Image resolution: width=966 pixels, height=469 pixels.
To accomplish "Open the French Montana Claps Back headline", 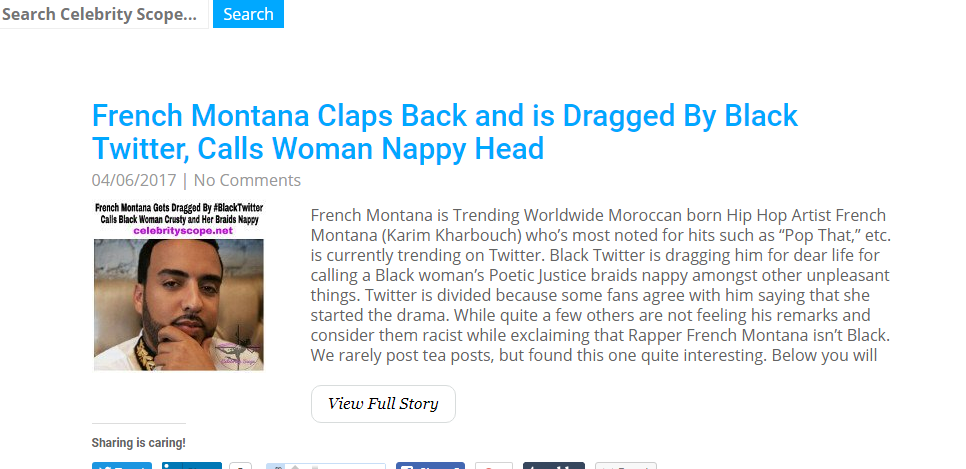I will point(445,132).
